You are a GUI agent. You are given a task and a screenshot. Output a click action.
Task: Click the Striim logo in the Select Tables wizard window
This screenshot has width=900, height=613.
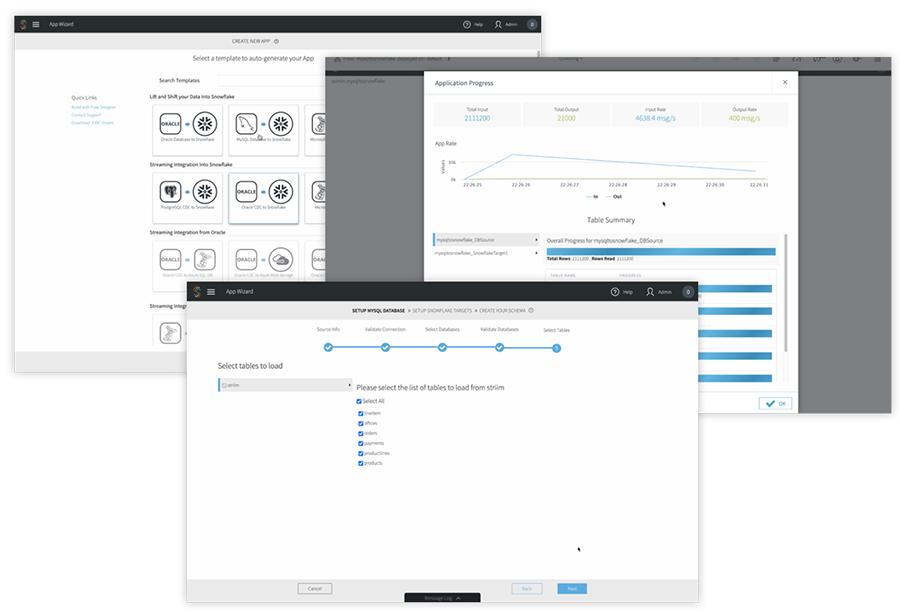click(x=197, y=292)
